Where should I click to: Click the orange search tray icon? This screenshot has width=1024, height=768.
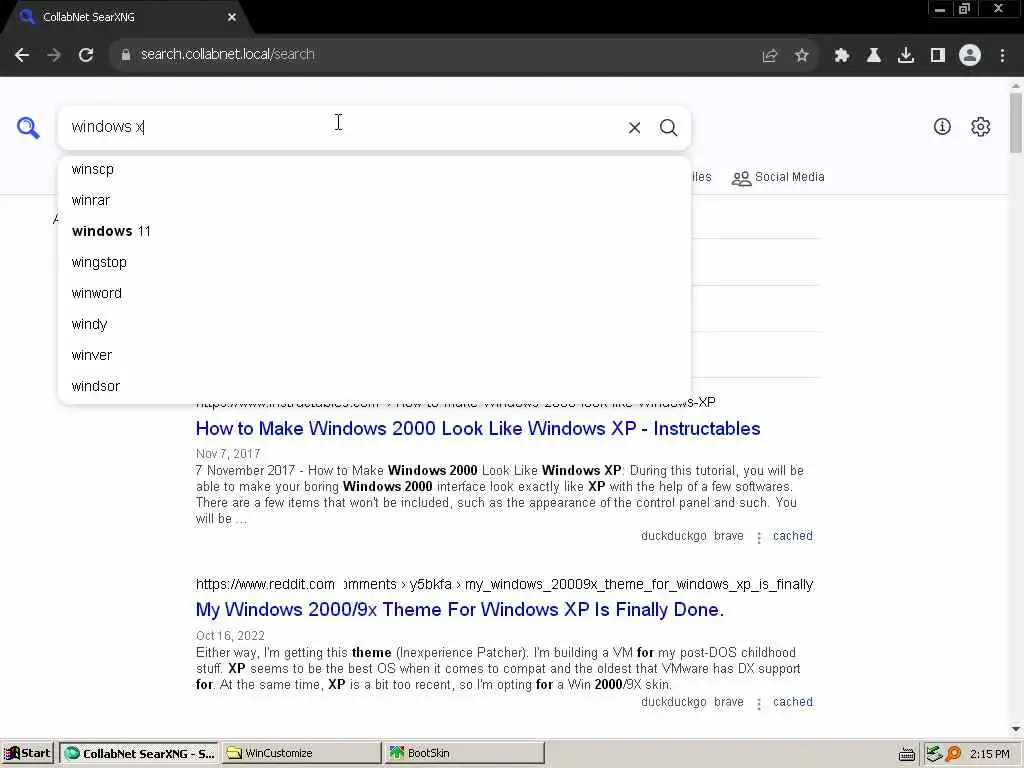953,754
